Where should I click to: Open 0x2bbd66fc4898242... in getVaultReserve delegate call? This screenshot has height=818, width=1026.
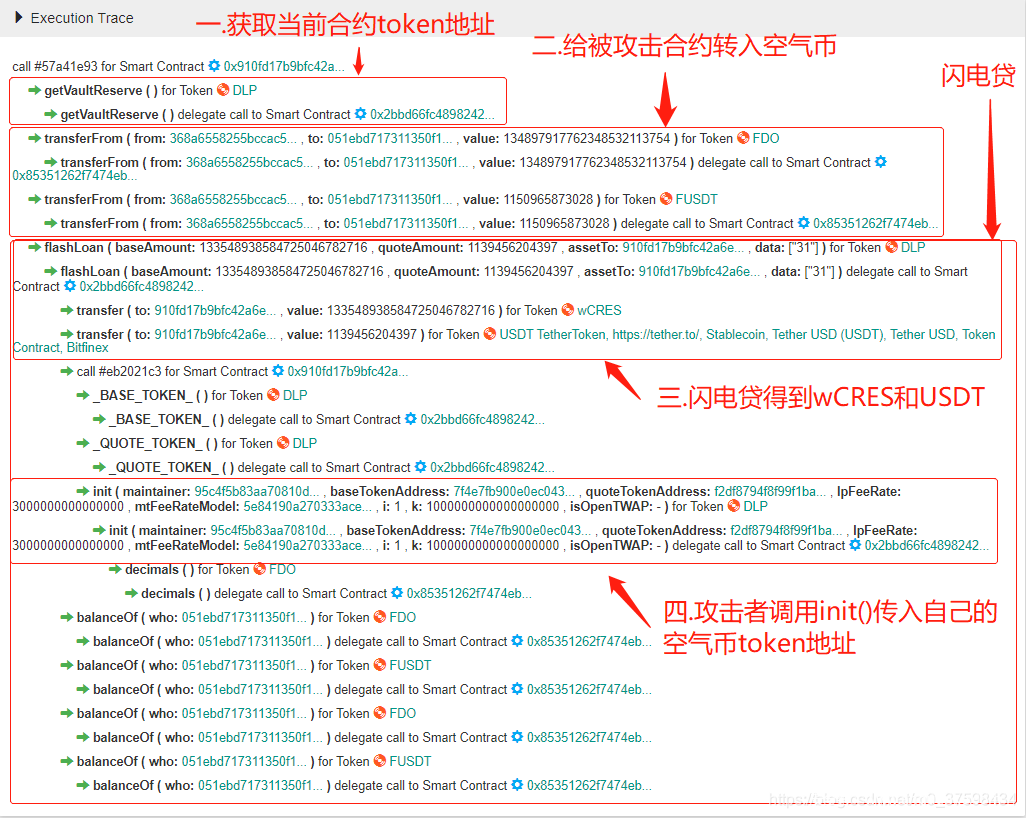[432, 115]
